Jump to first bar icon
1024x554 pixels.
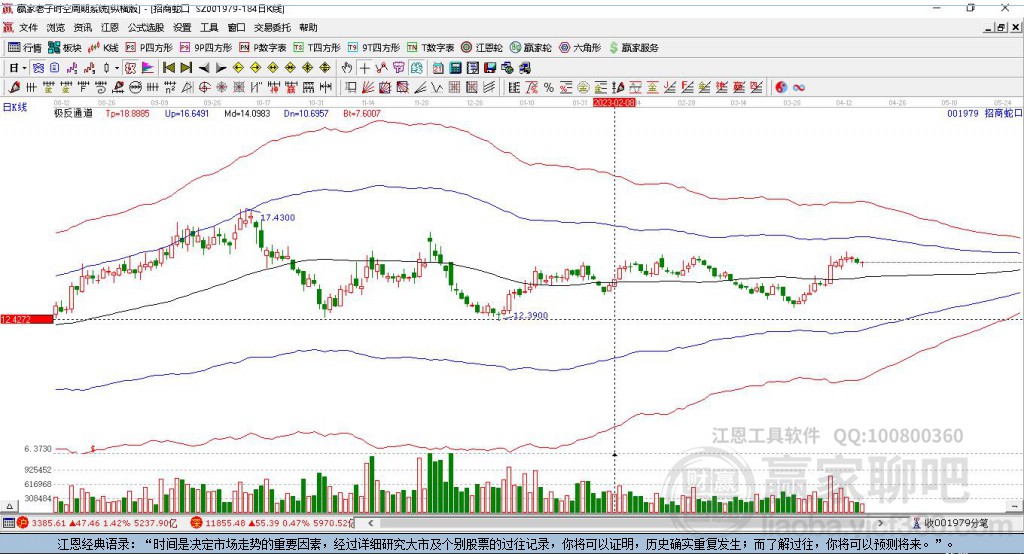(x=169, y=68)
